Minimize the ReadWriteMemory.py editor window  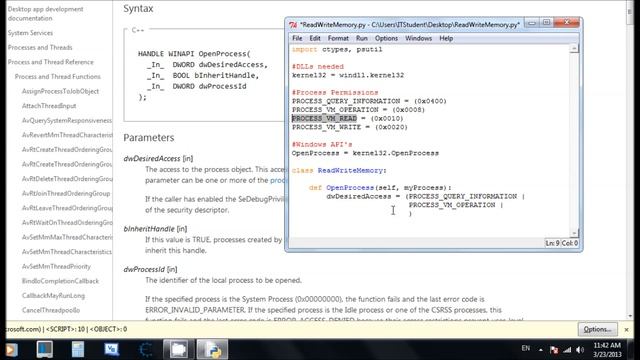point(531,23)
